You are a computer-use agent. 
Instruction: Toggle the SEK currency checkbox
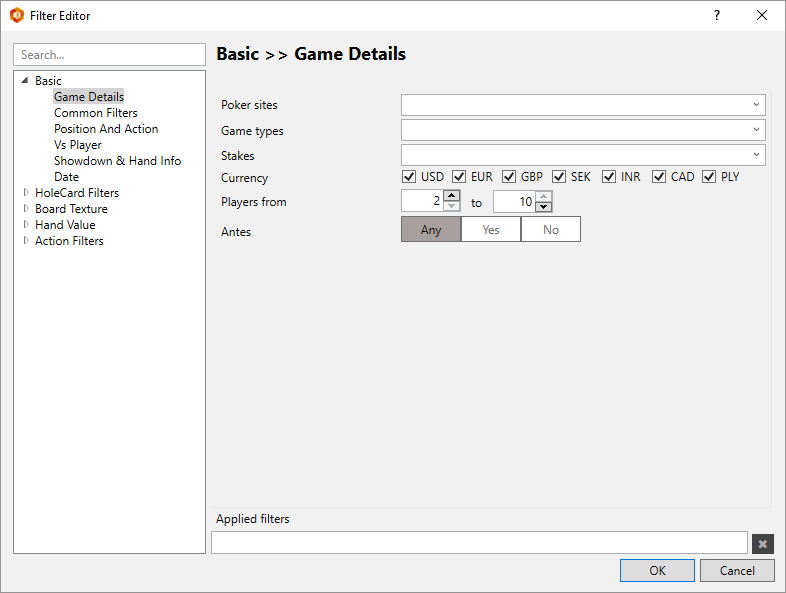coord(559,176)
